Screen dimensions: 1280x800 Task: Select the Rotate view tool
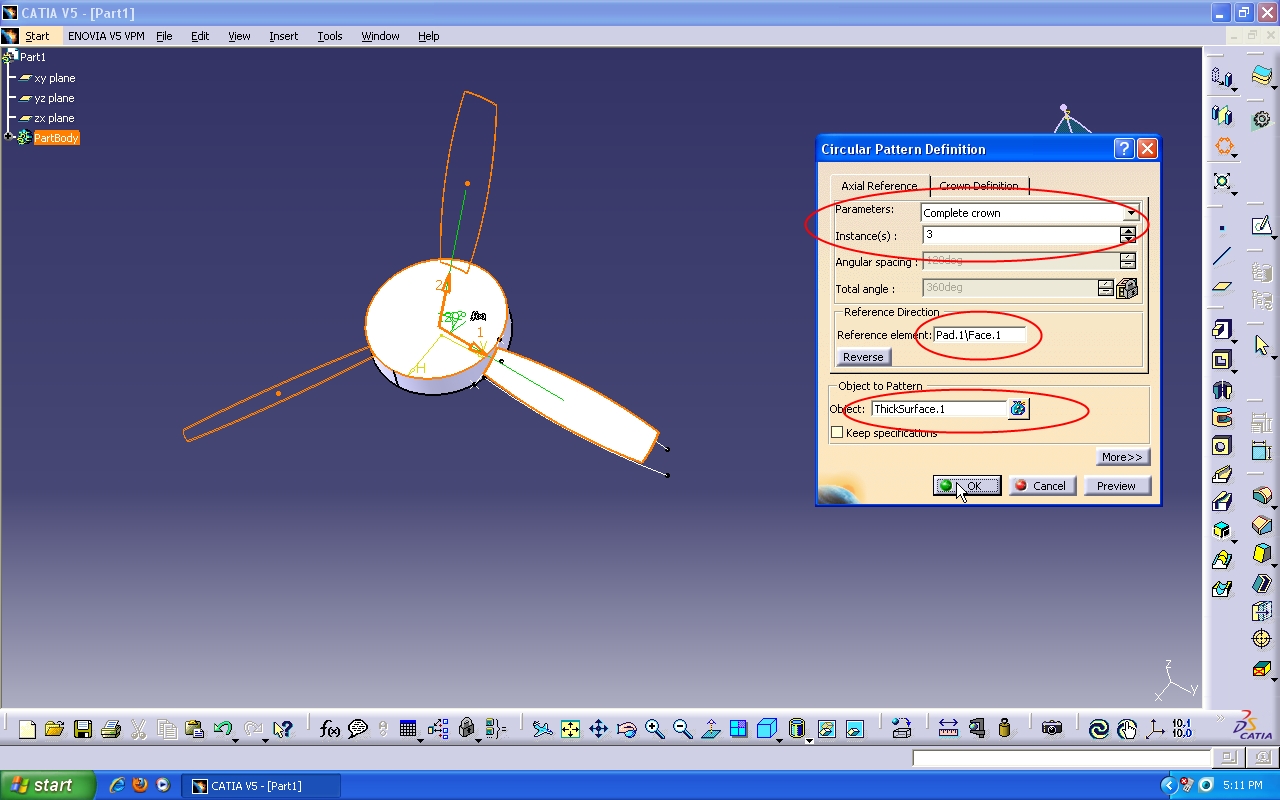tap(626, 729)
